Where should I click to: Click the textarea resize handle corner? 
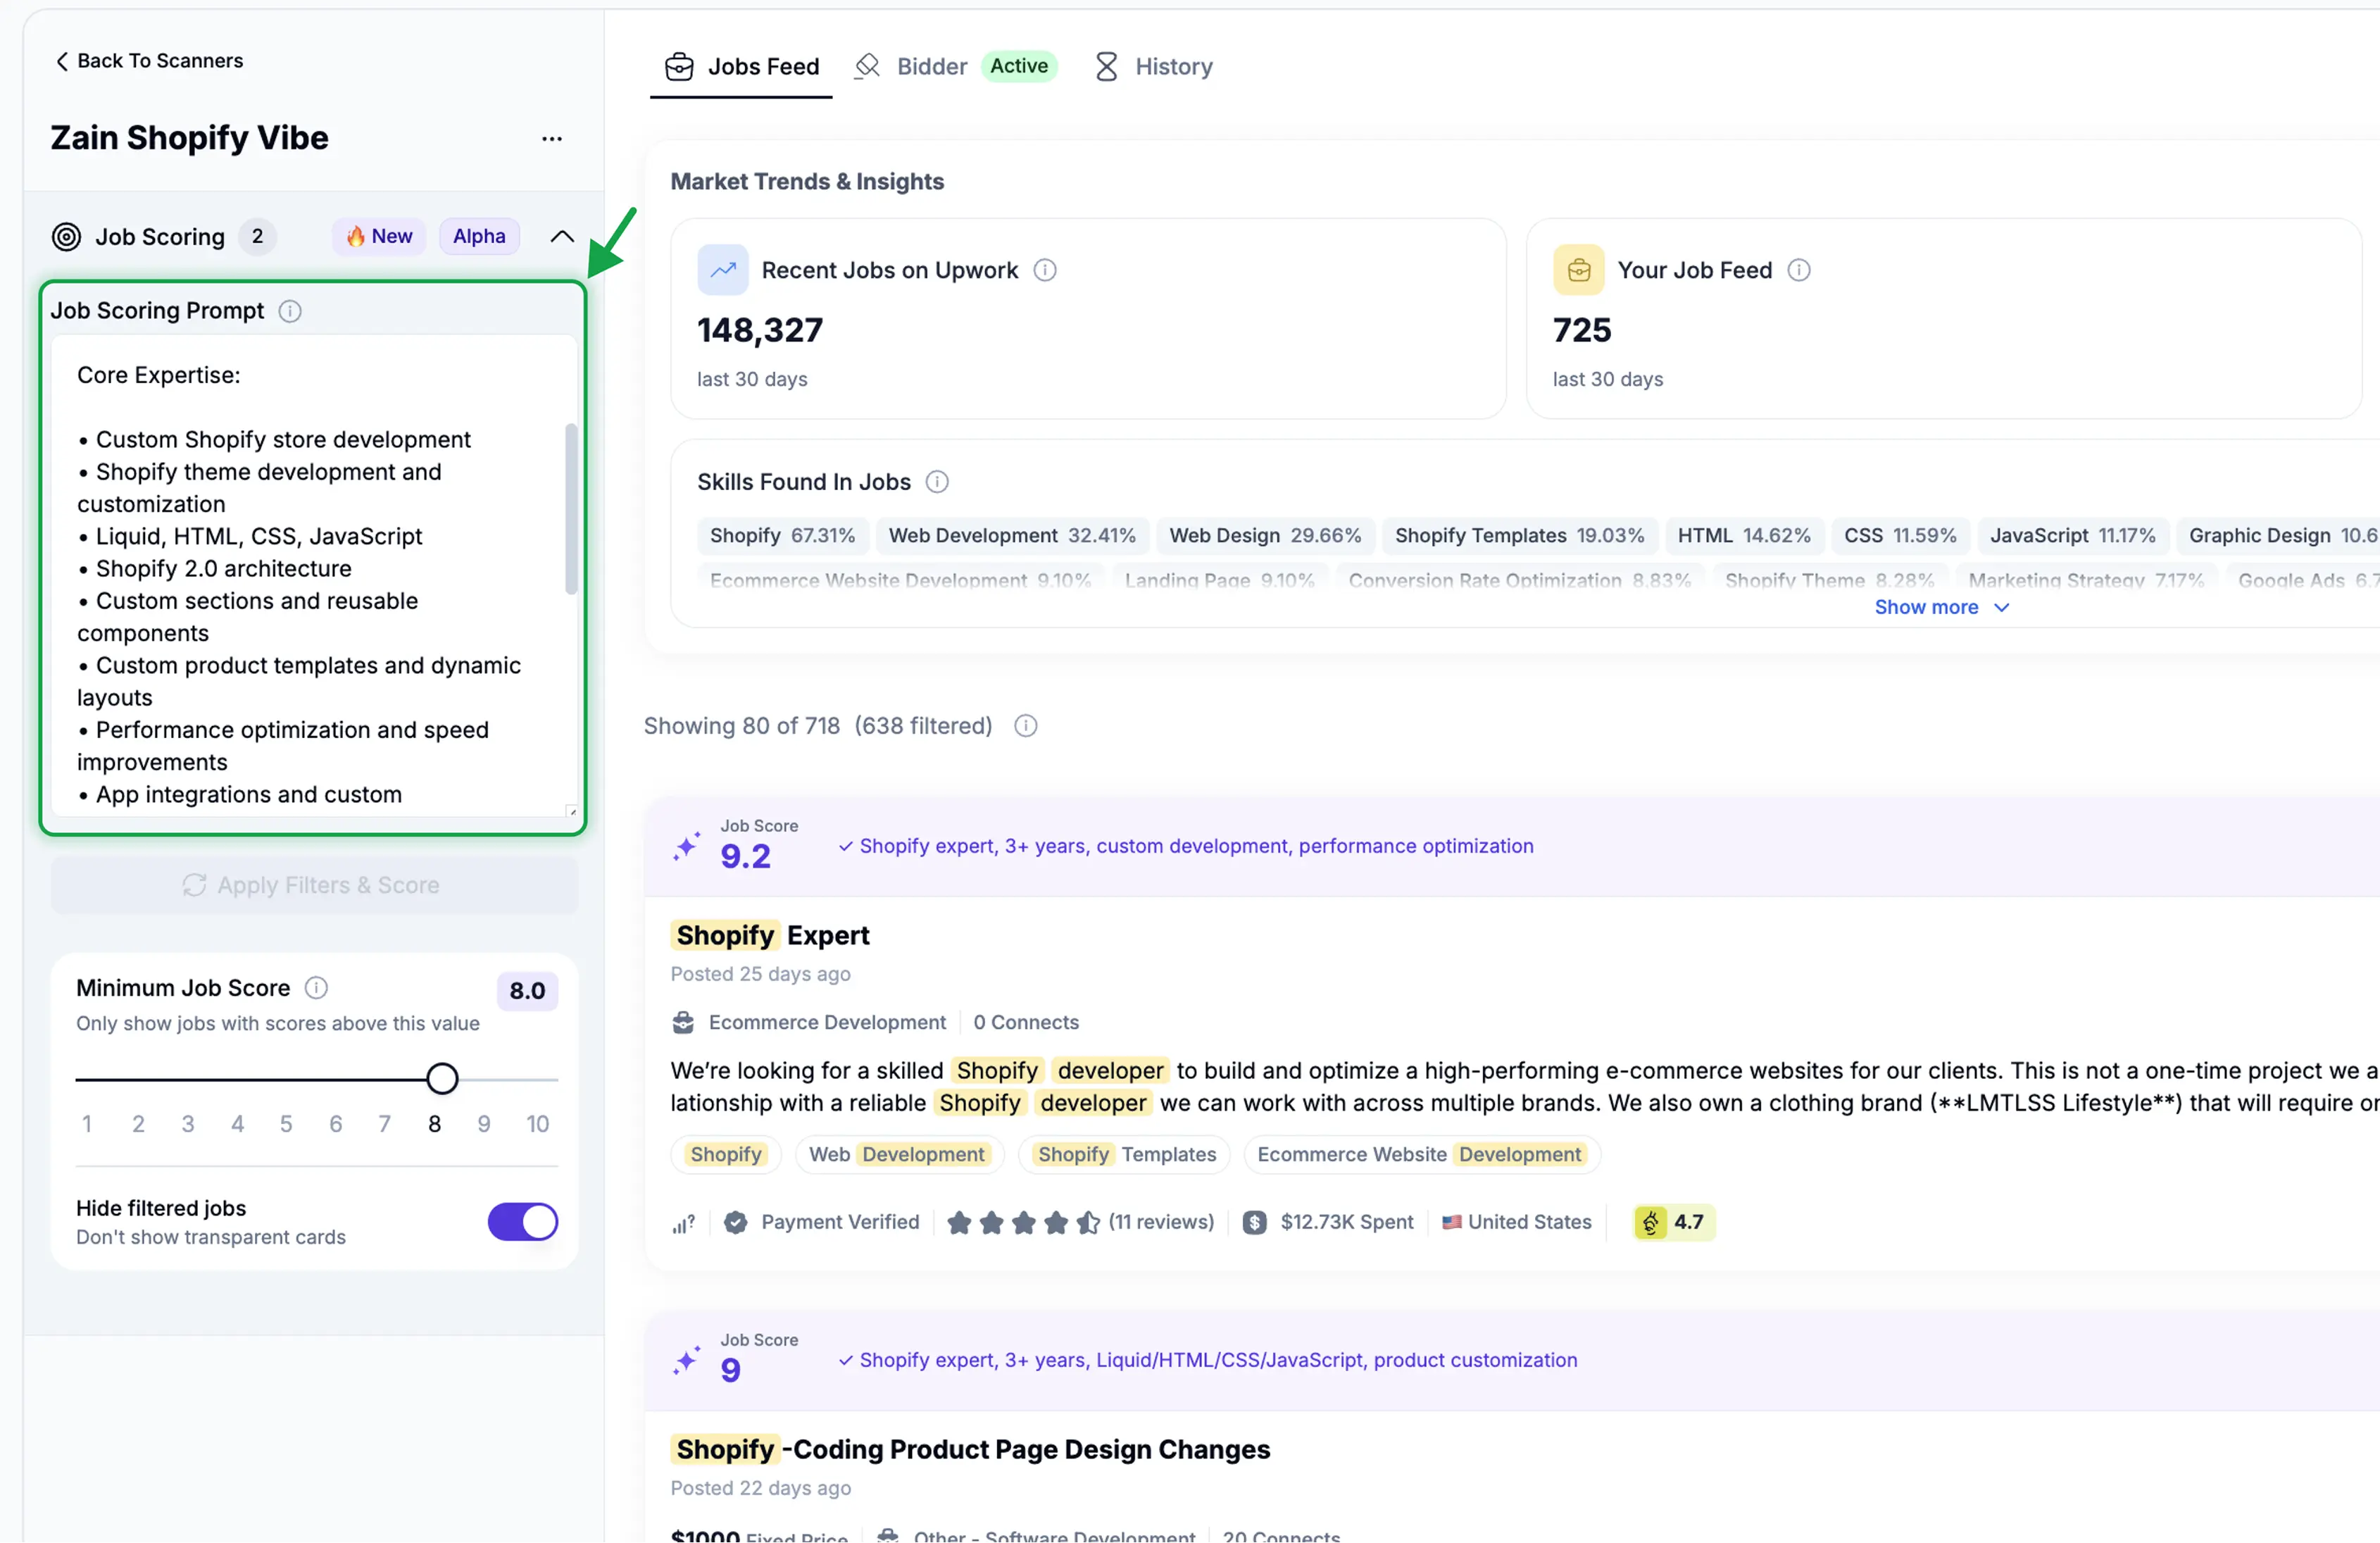(x=571, y=812)
